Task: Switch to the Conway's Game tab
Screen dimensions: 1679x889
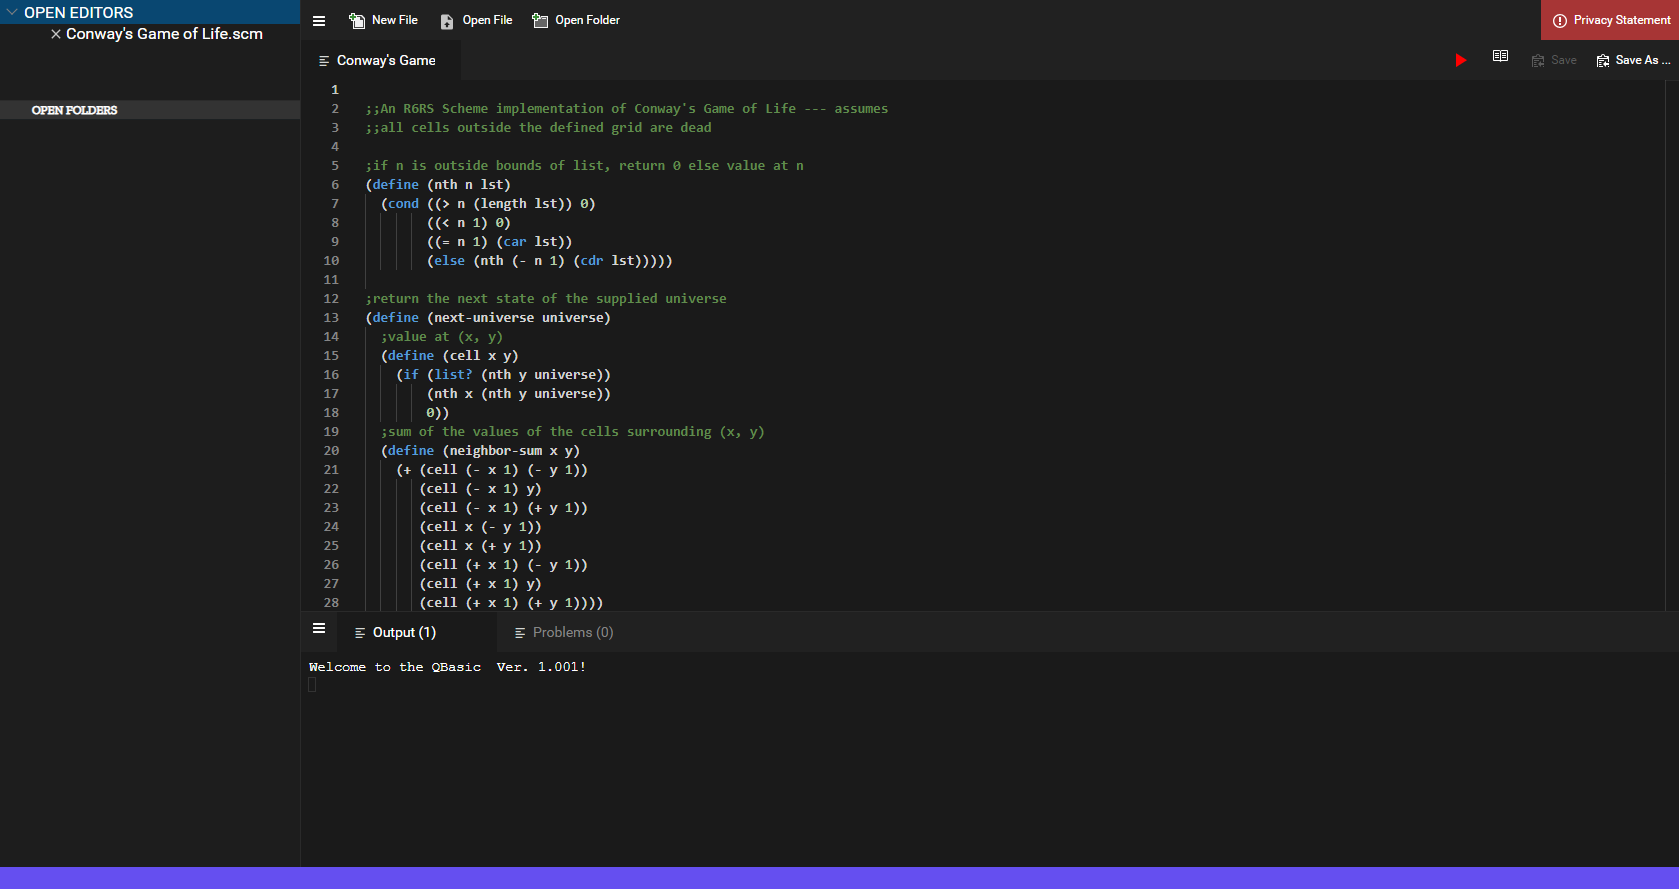Action: pos(381,60)
